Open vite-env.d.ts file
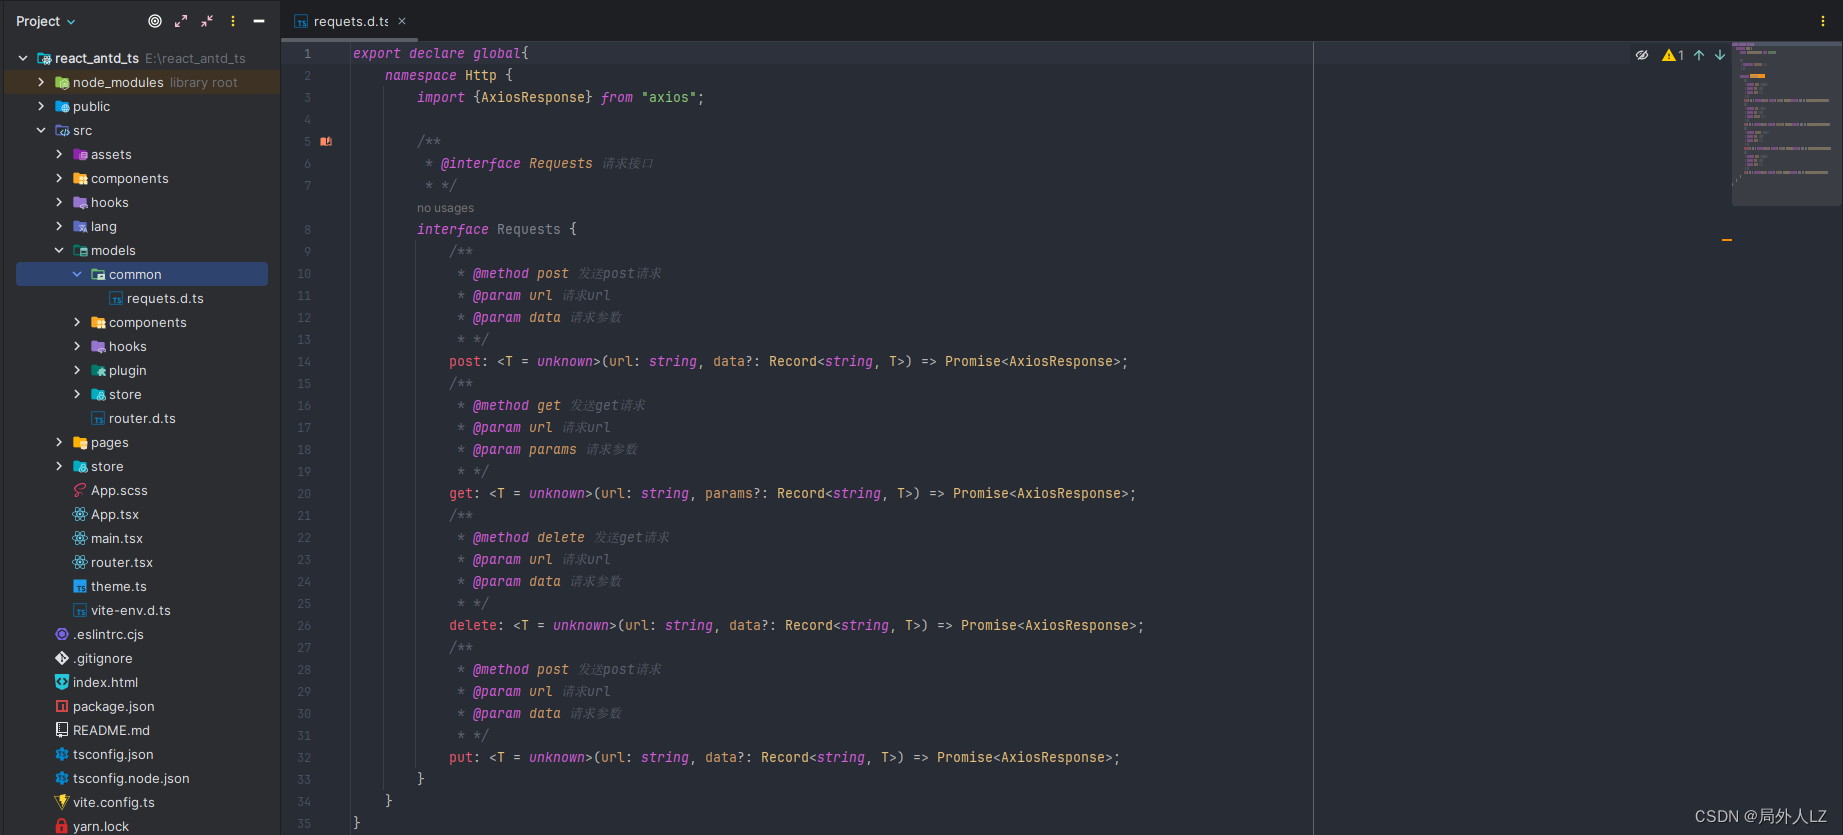The image size is (1843, 835). coord(130,610)
